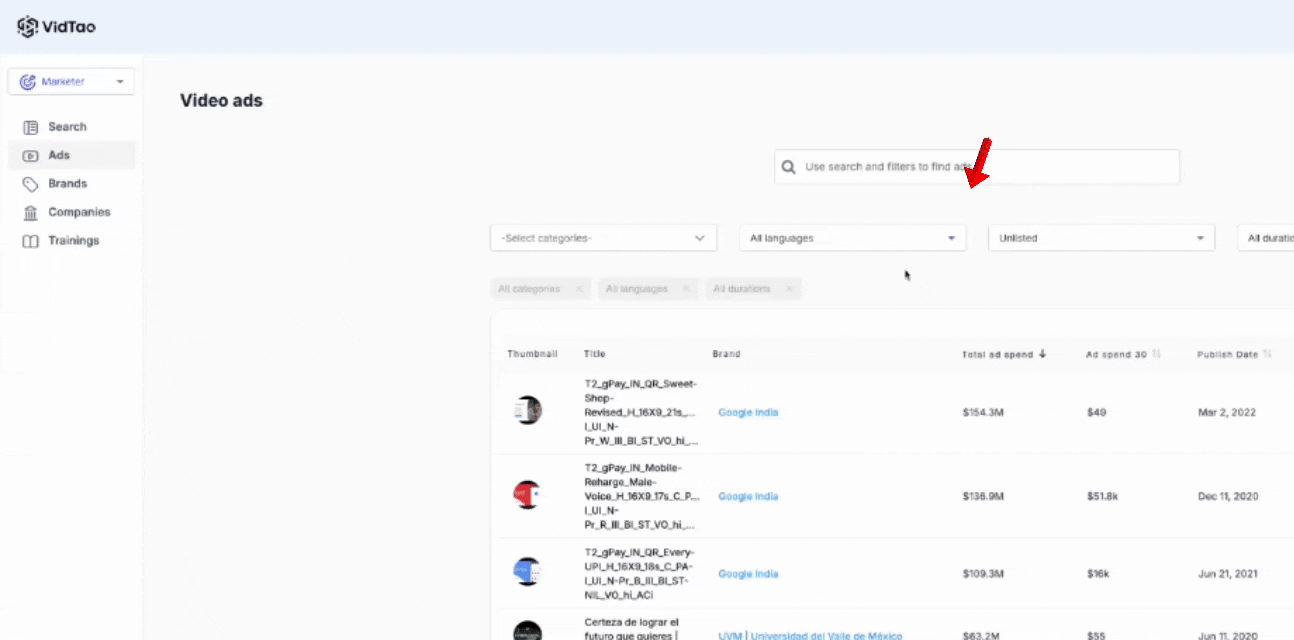The width and height of the screenshot is (1294, 640).
Task: Remove the All categories filter chip
Action: [579, 288]
